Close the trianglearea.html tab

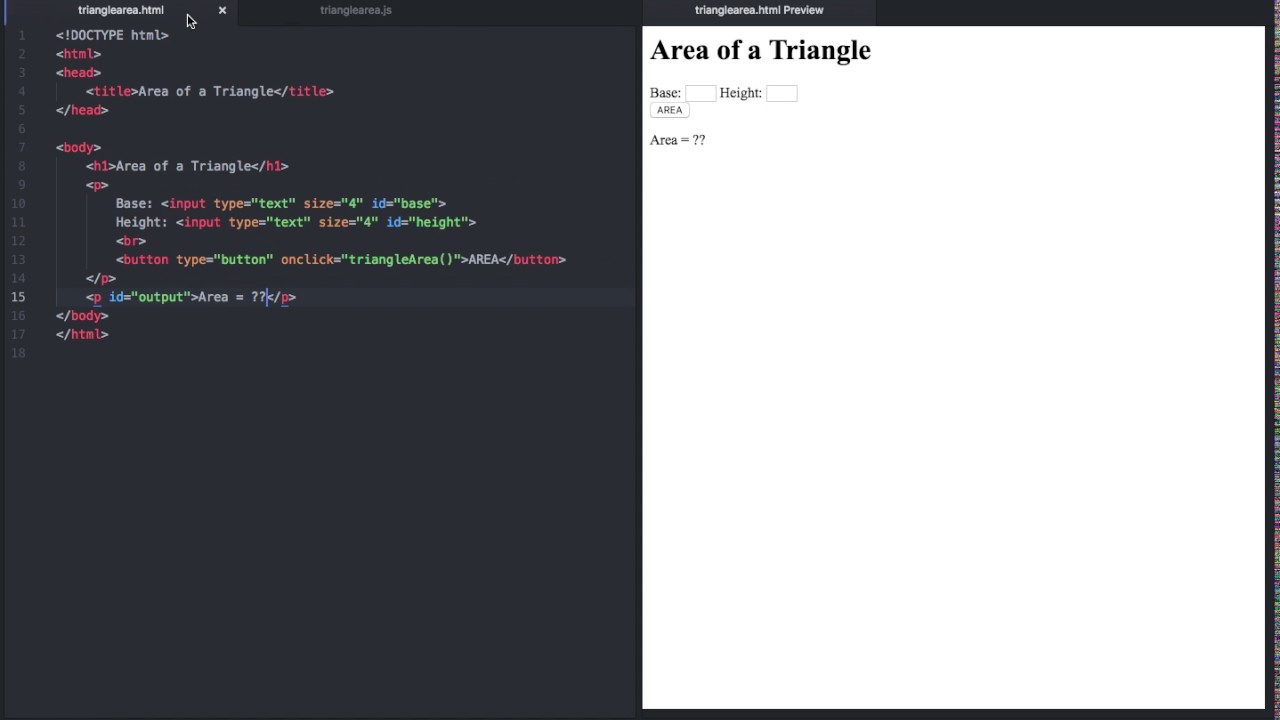(x=222, y=10)
